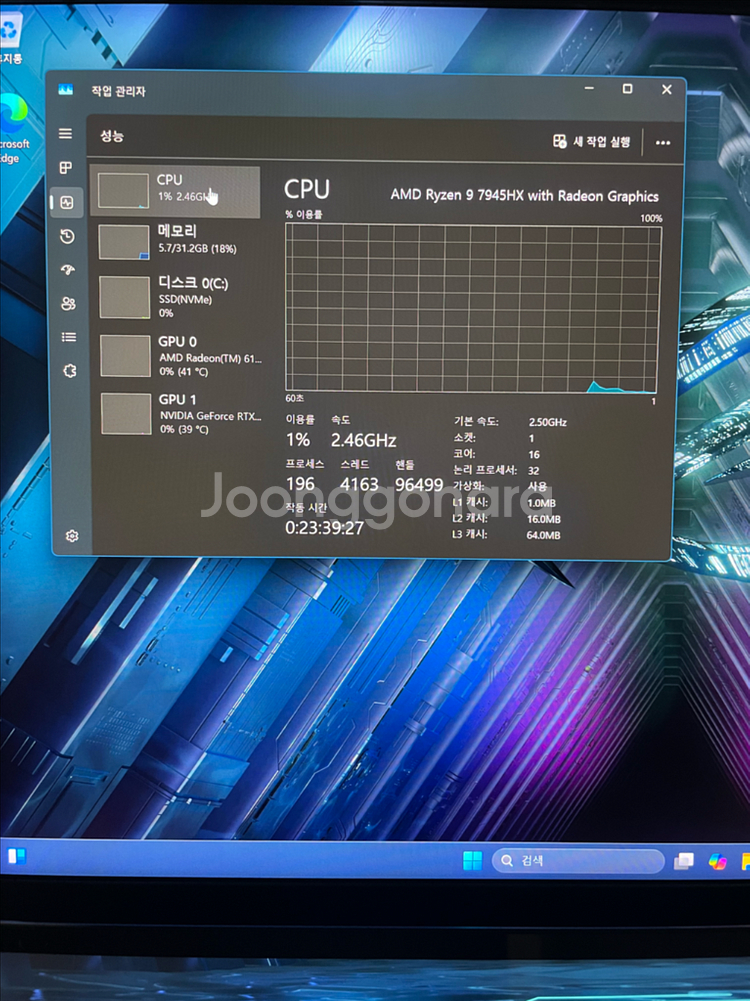Open Task Manager settings gear icon
The image size is (750, 1001).
[72, 536]
